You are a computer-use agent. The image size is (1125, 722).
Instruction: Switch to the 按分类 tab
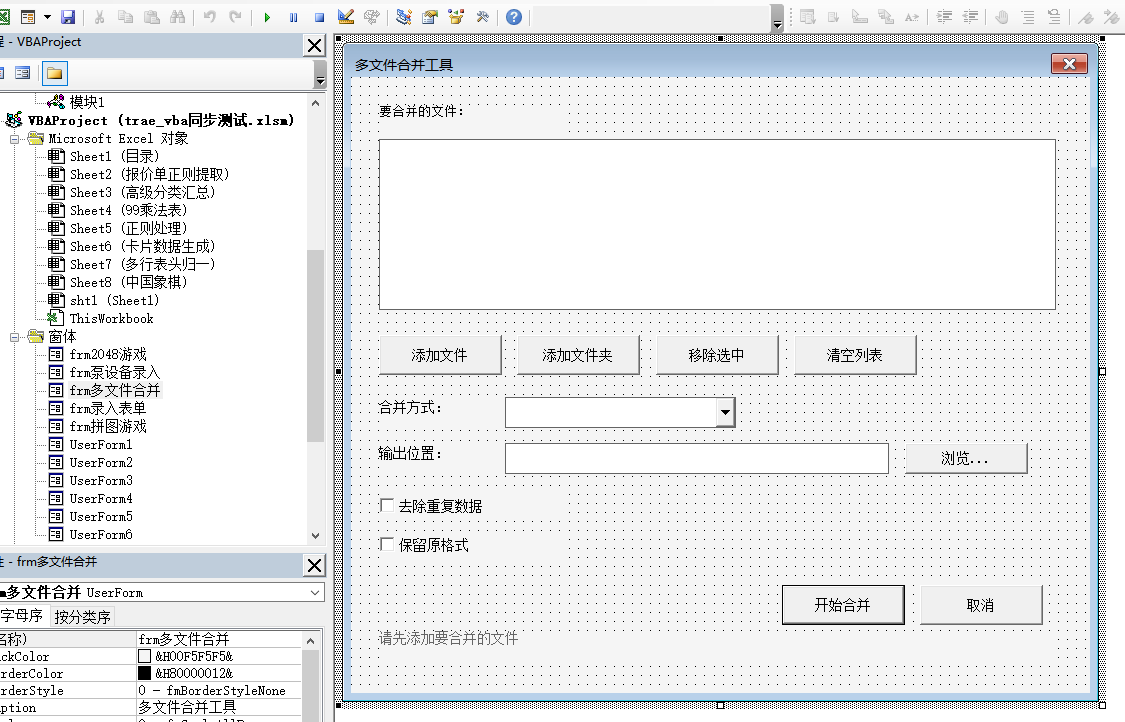[x=84, y=615]
